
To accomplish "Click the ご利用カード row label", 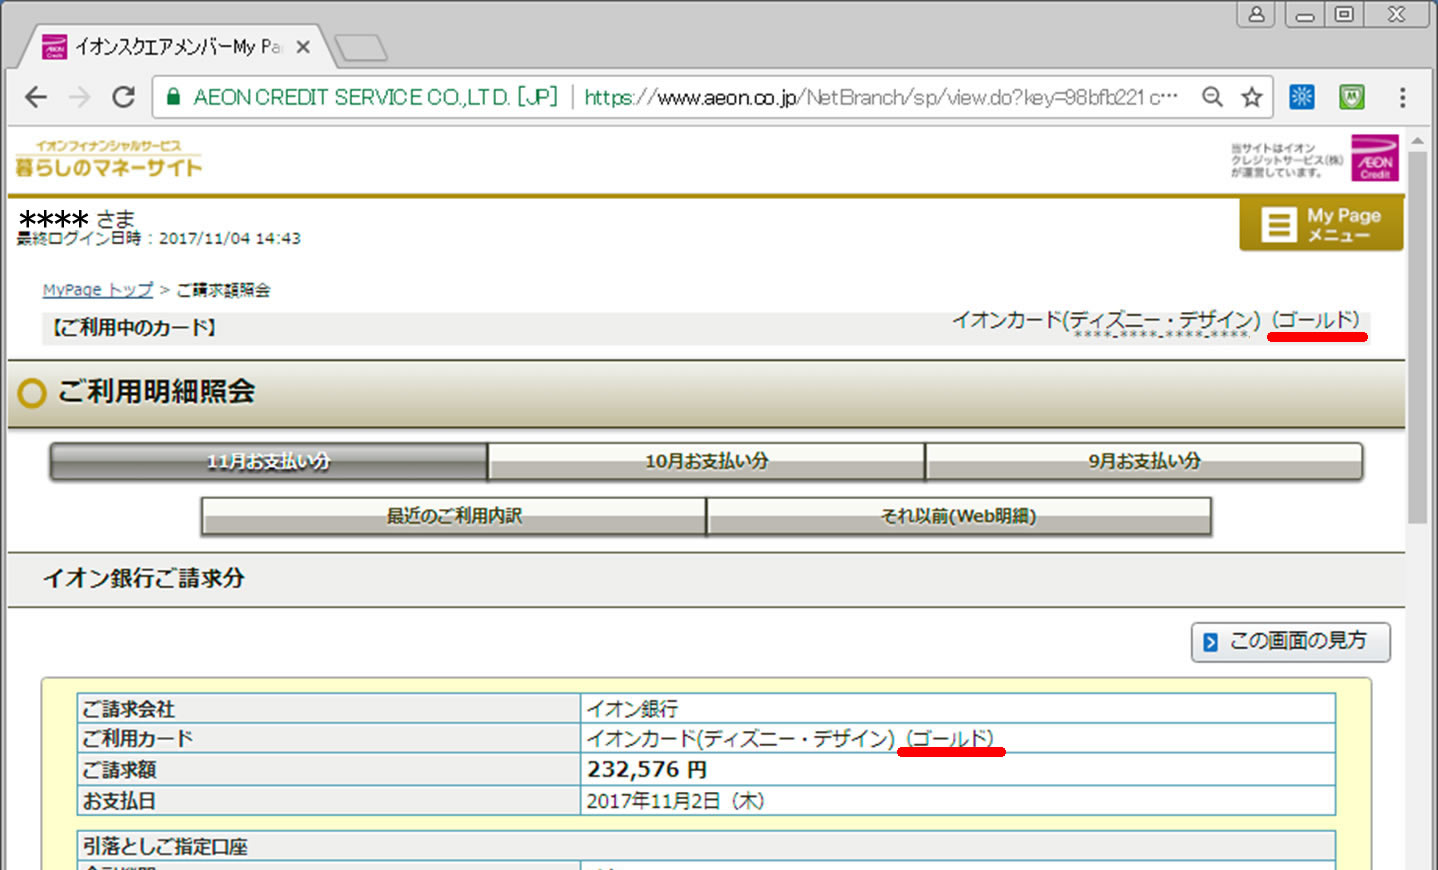I will point(137,739).
